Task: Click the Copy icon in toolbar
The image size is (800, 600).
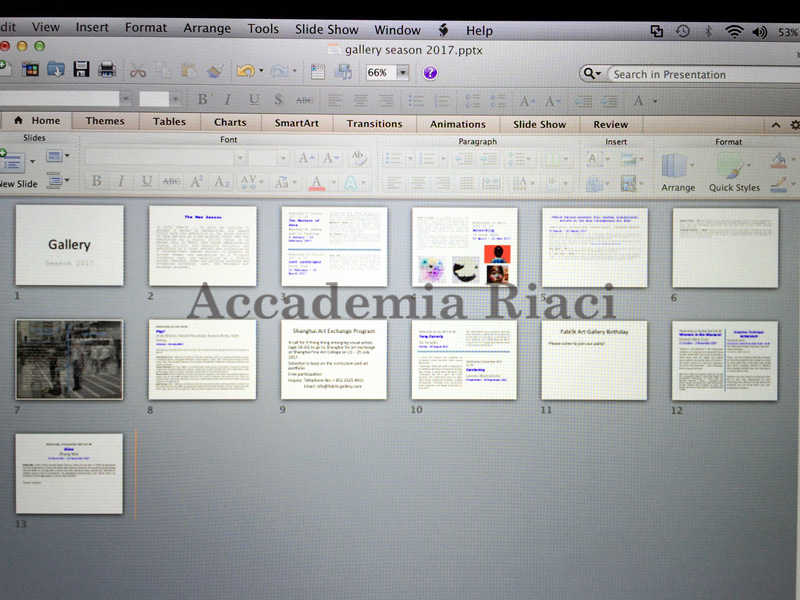Action: (x=164, y=70)
